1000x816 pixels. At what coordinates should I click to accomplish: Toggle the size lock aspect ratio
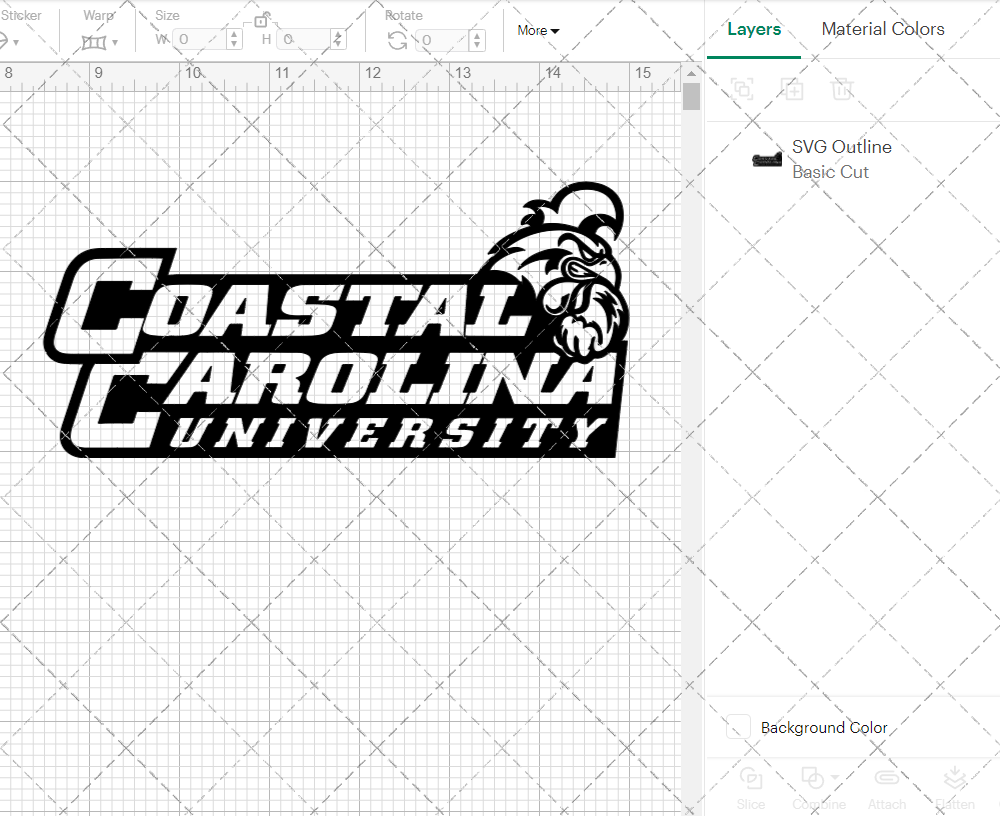[x=262, y=19]
